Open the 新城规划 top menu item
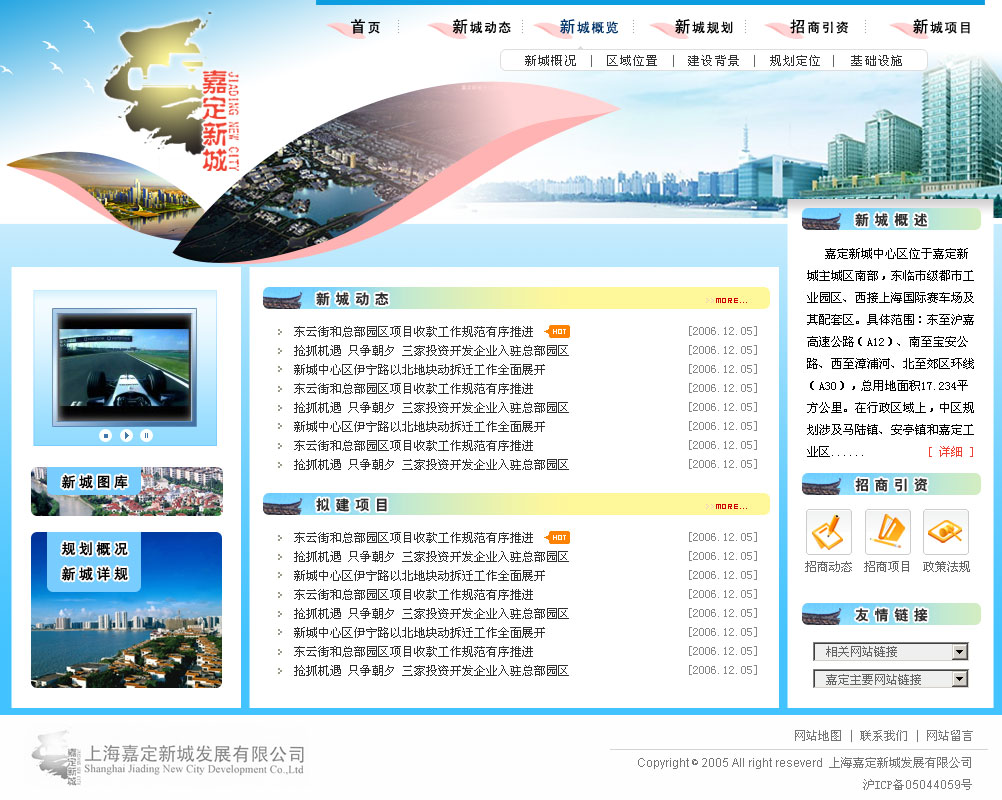This screenshot has height=800, width=1002. click(703, 28)
